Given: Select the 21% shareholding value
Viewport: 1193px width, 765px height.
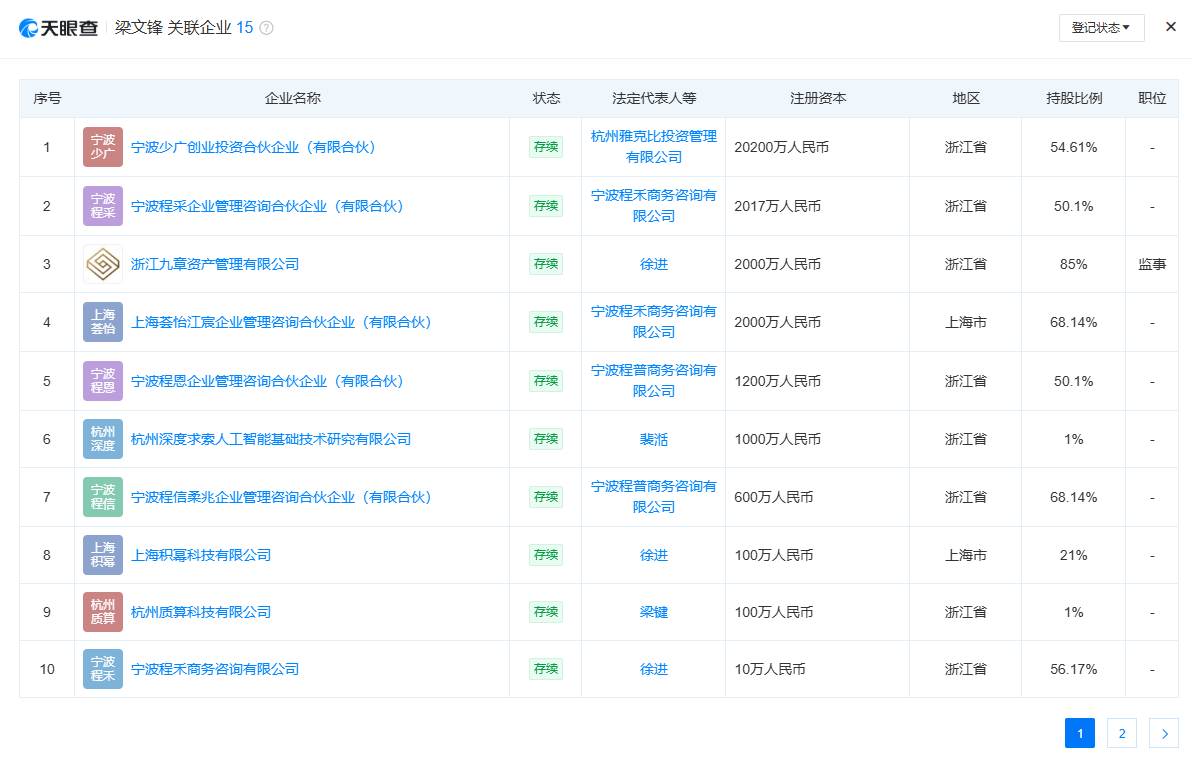Looking at the screenshot, I should click(x=1074, y=555).
